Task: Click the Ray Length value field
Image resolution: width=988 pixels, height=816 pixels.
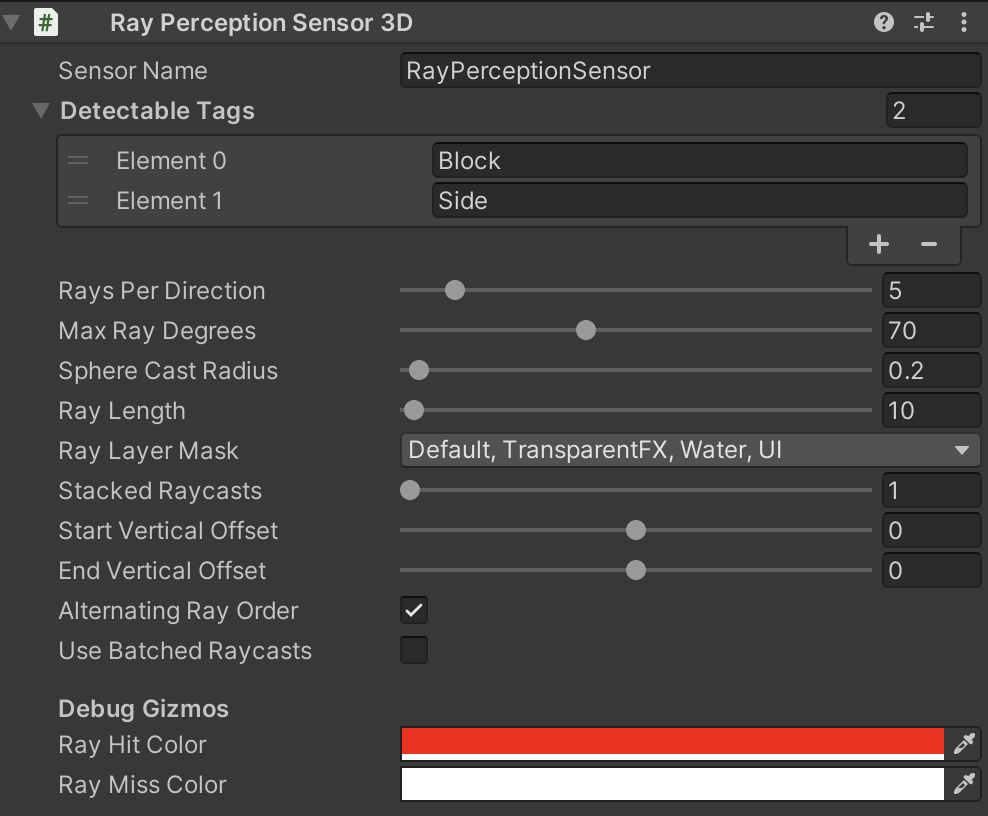Action: click(x=931, y=410)
